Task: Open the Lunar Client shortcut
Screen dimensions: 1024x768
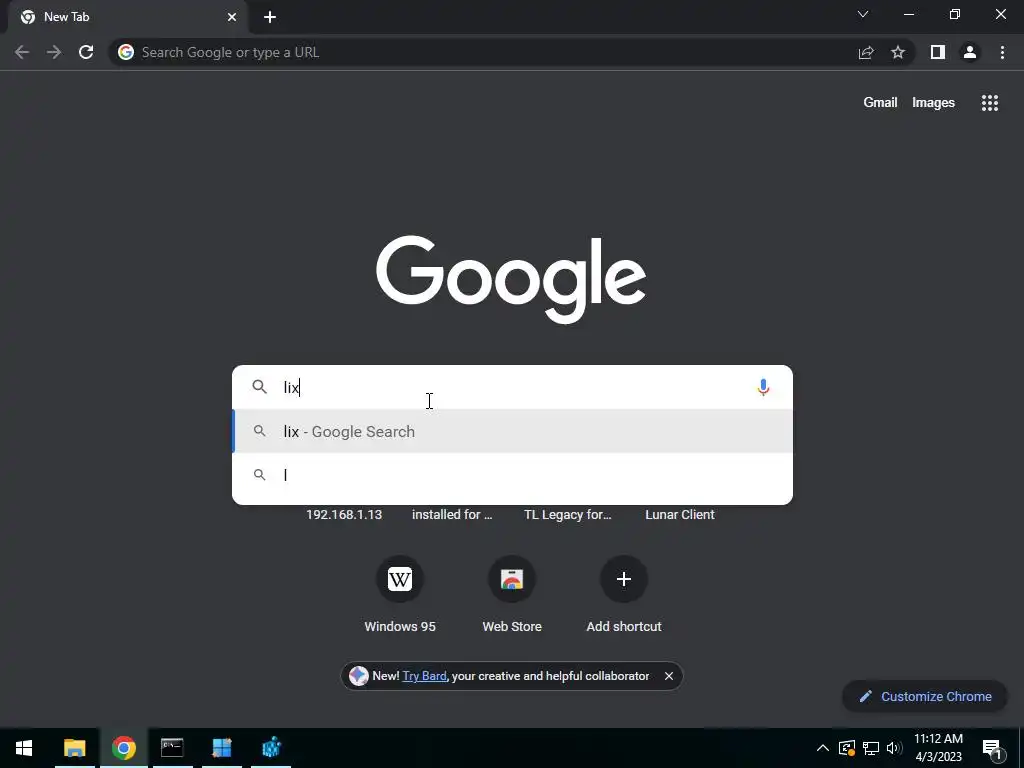Action: tap(680, 515)
